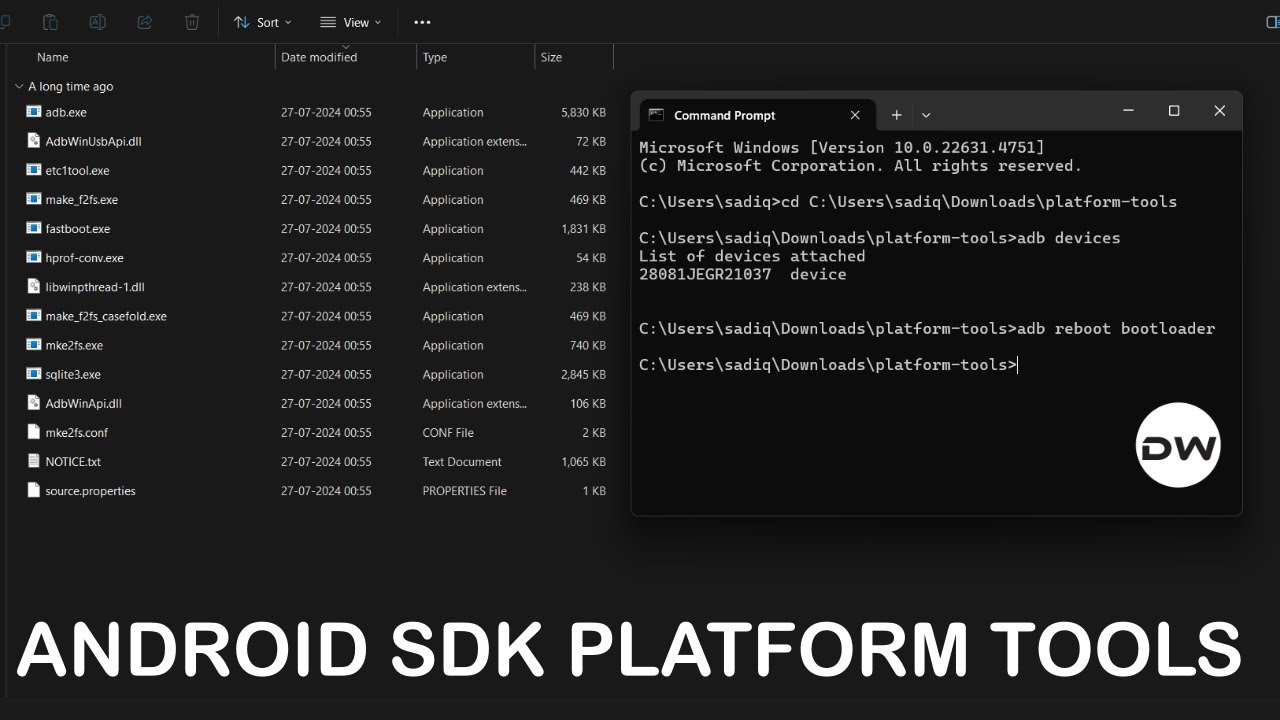This screenshot has height=720, width=1280.
Task: Collapse the 'A long time ago' group
Action: 19,87
